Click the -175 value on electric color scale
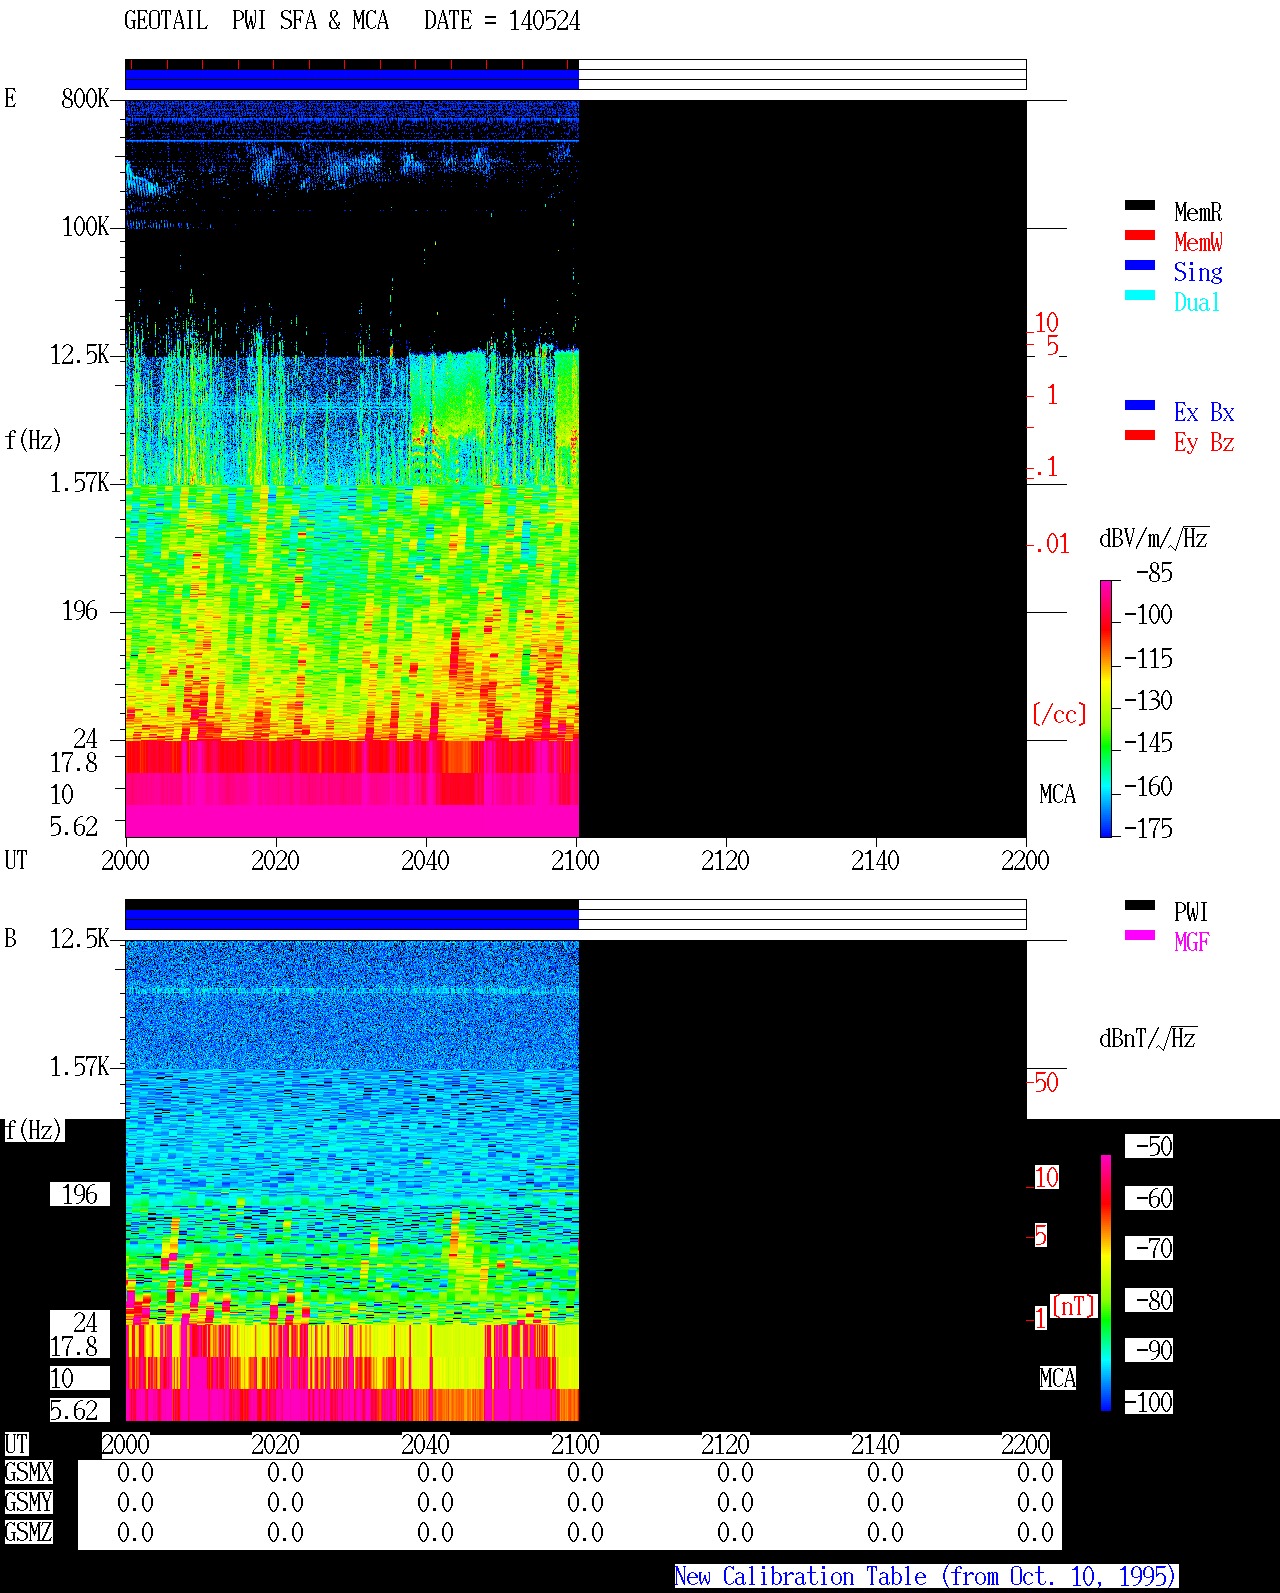This screenshot has height=1593, width=1280. point(1148,828)
